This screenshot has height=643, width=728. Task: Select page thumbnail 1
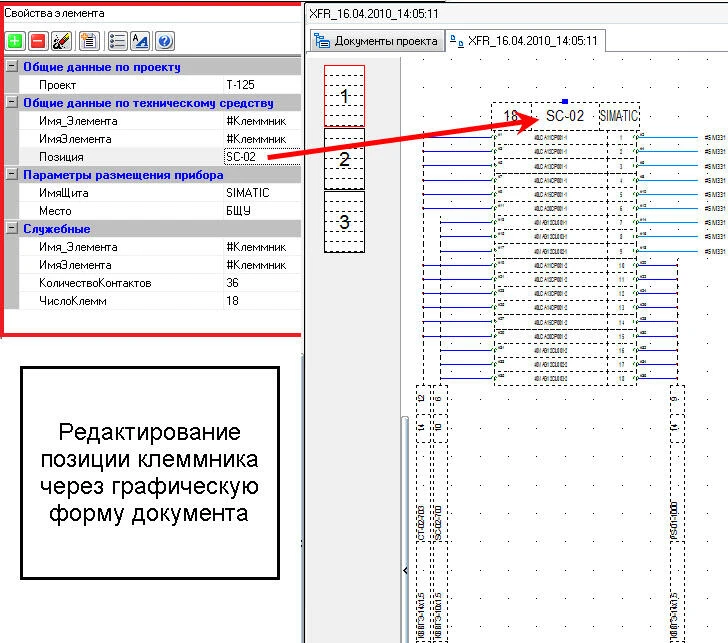pos(344,96)
